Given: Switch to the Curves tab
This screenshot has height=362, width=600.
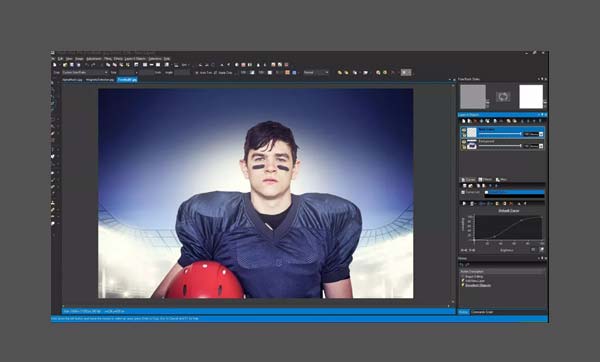Looking at the screenshot, I should click(x=468, y=179).
